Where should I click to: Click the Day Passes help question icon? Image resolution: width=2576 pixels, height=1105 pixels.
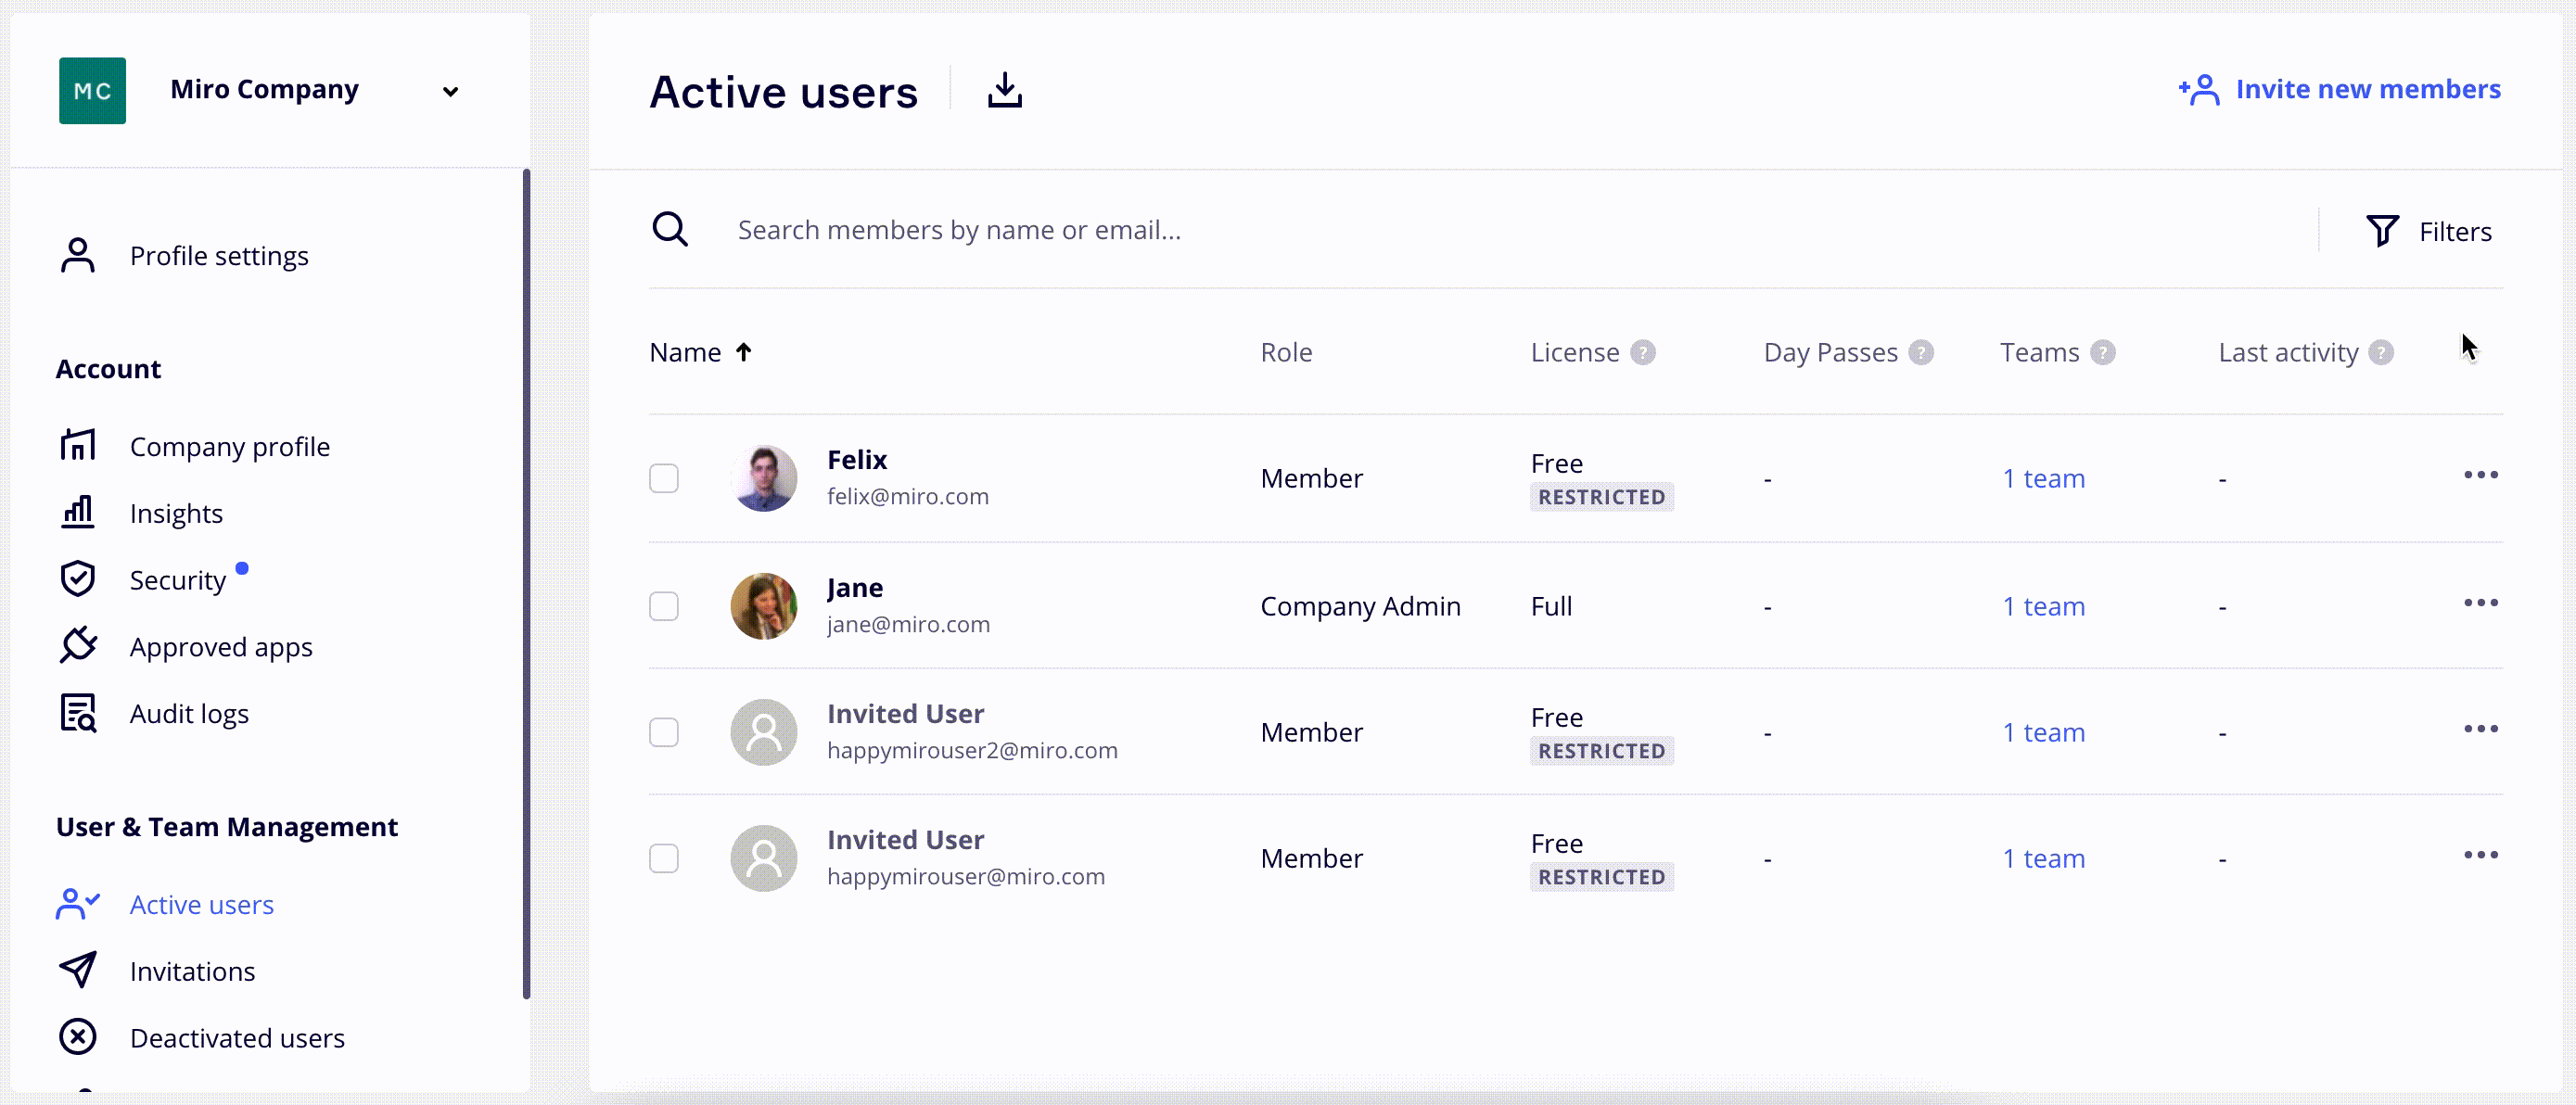1920,352
